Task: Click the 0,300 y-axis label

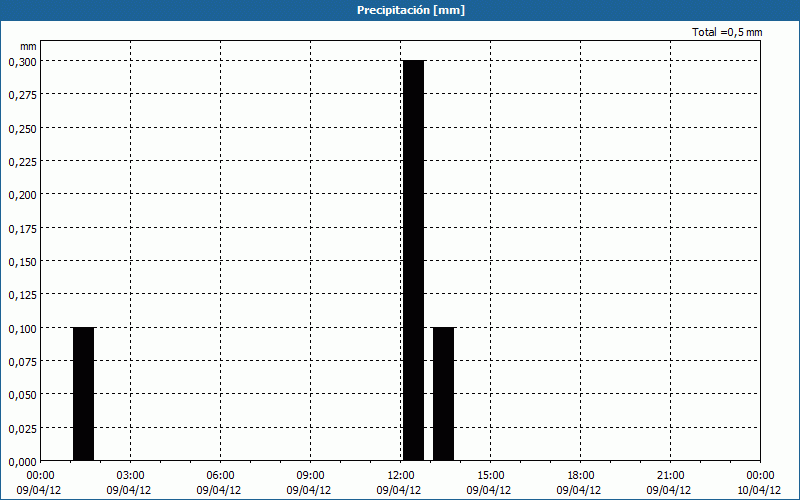Action: pos(22,62)
